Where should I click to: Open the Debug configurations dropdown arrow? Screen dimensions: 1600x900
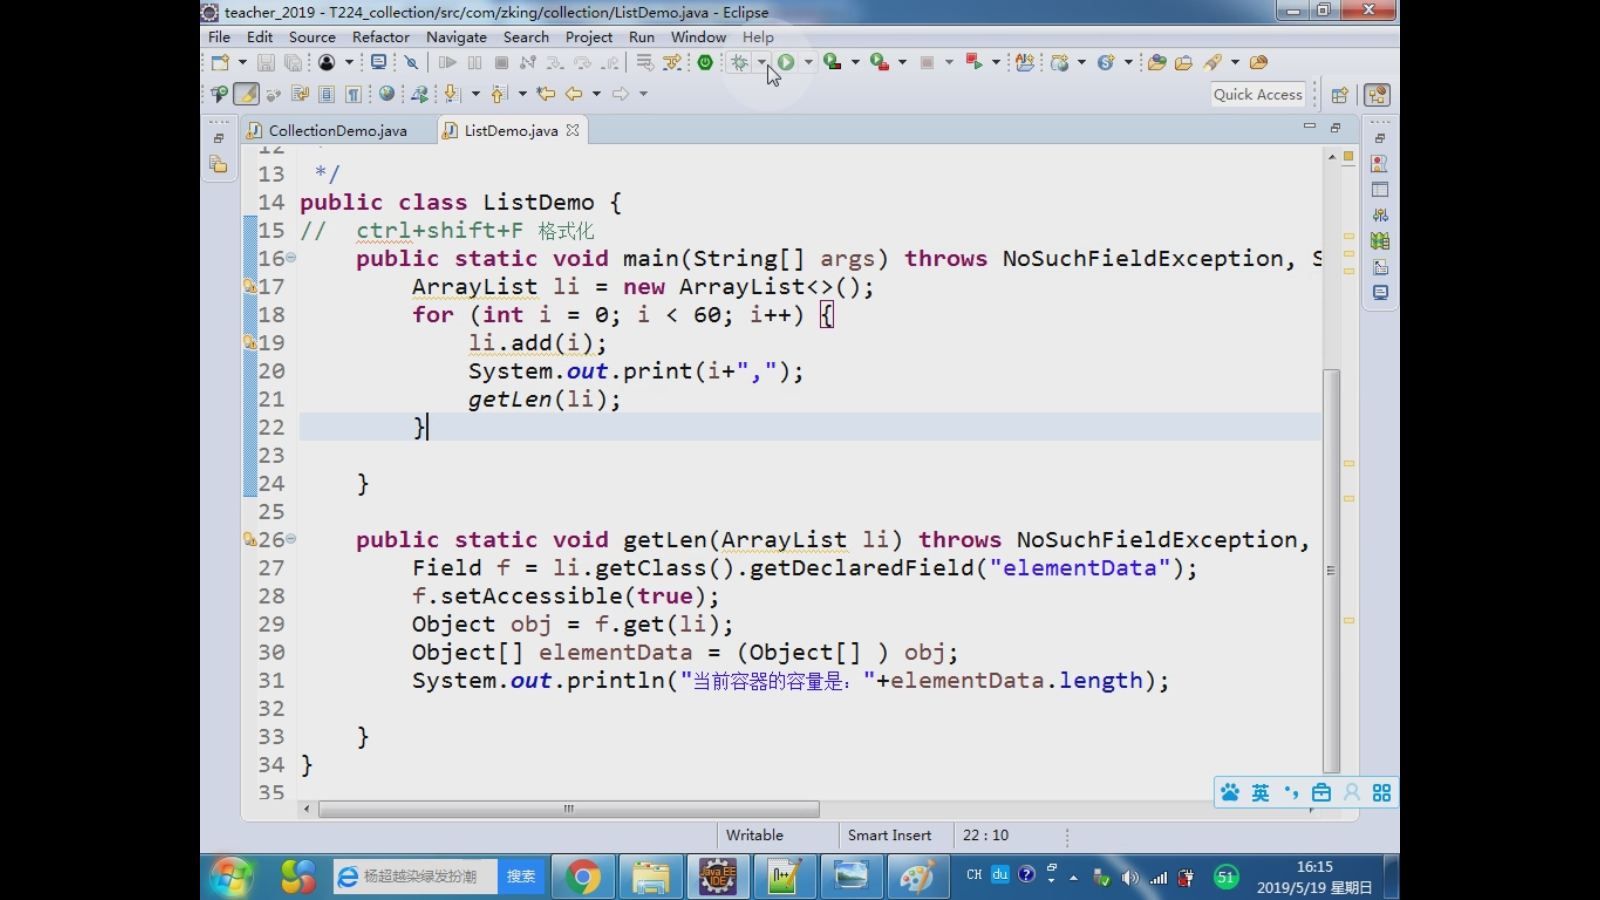pos(762,62)
